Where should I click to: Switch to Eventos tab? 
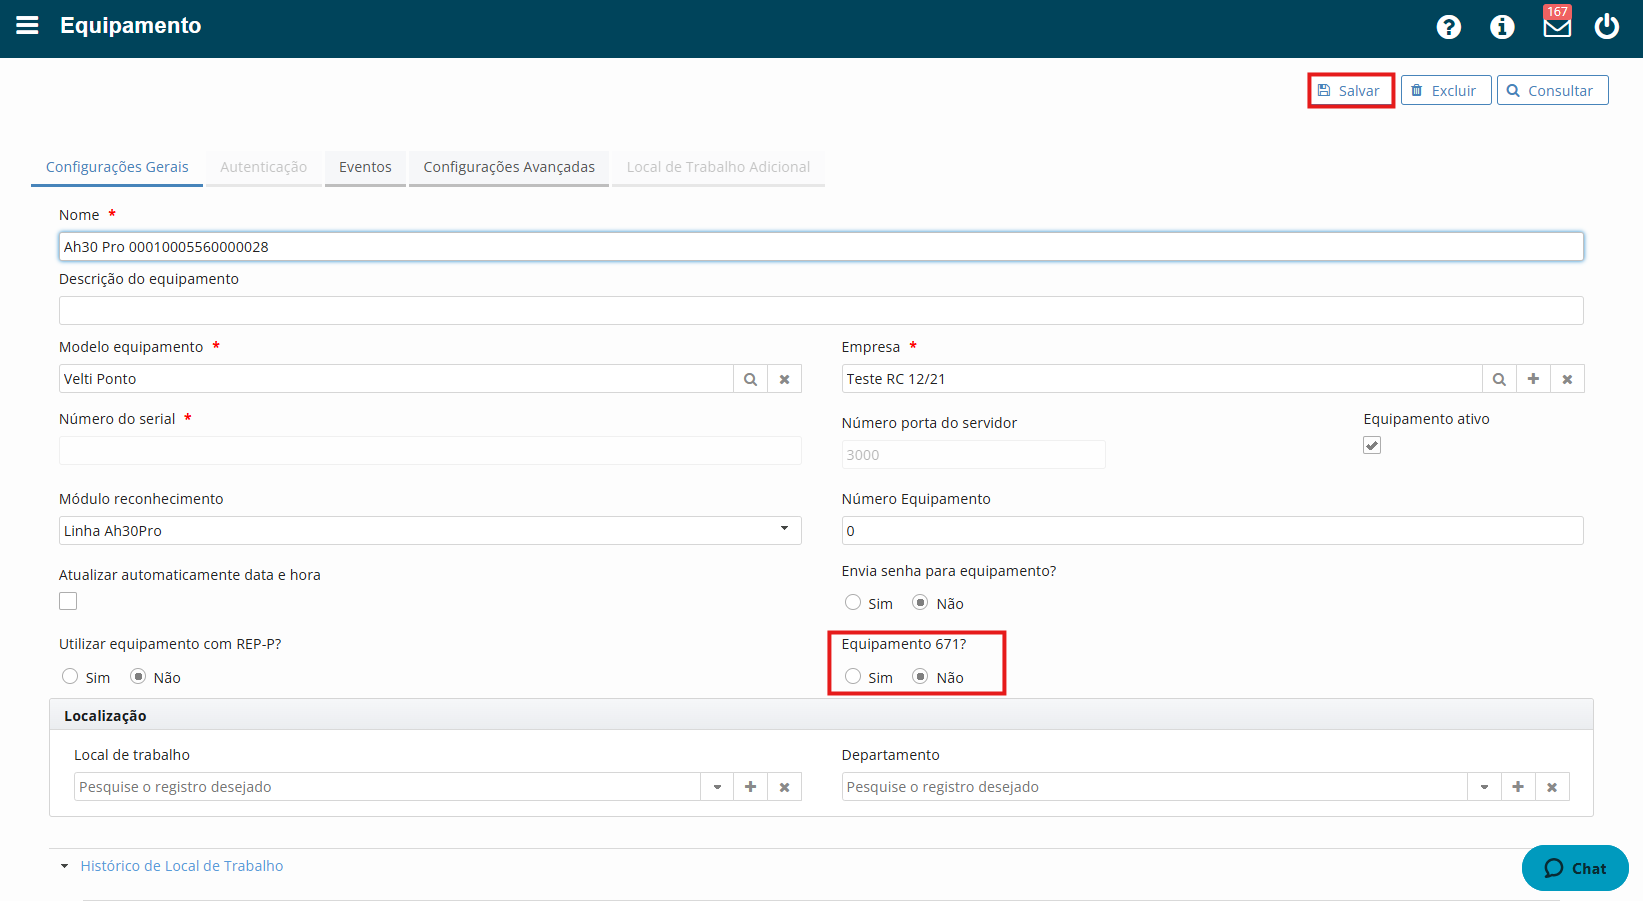coord(365,167)
